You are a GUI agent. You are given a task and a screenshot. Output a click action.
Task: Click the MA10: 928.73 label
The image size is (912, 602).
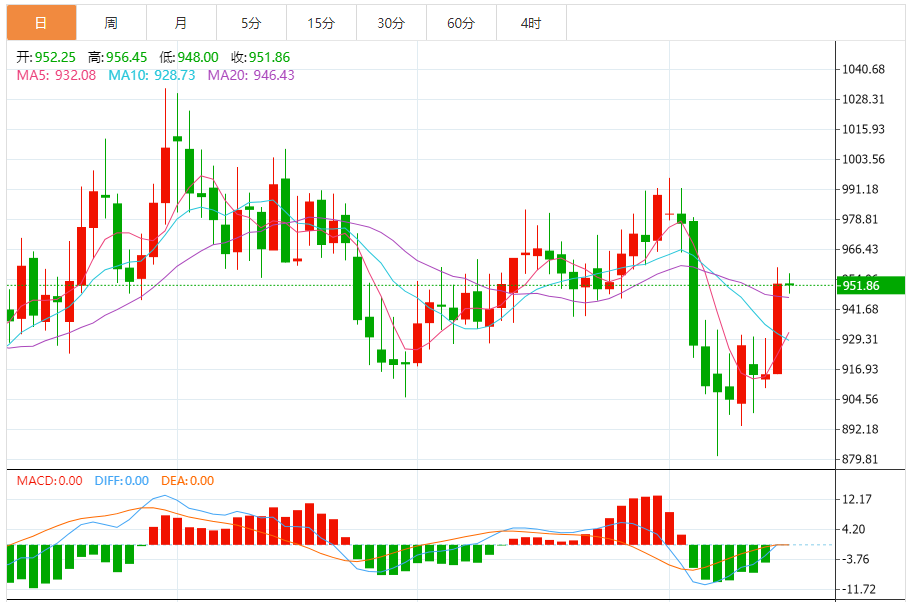point(152,75)
